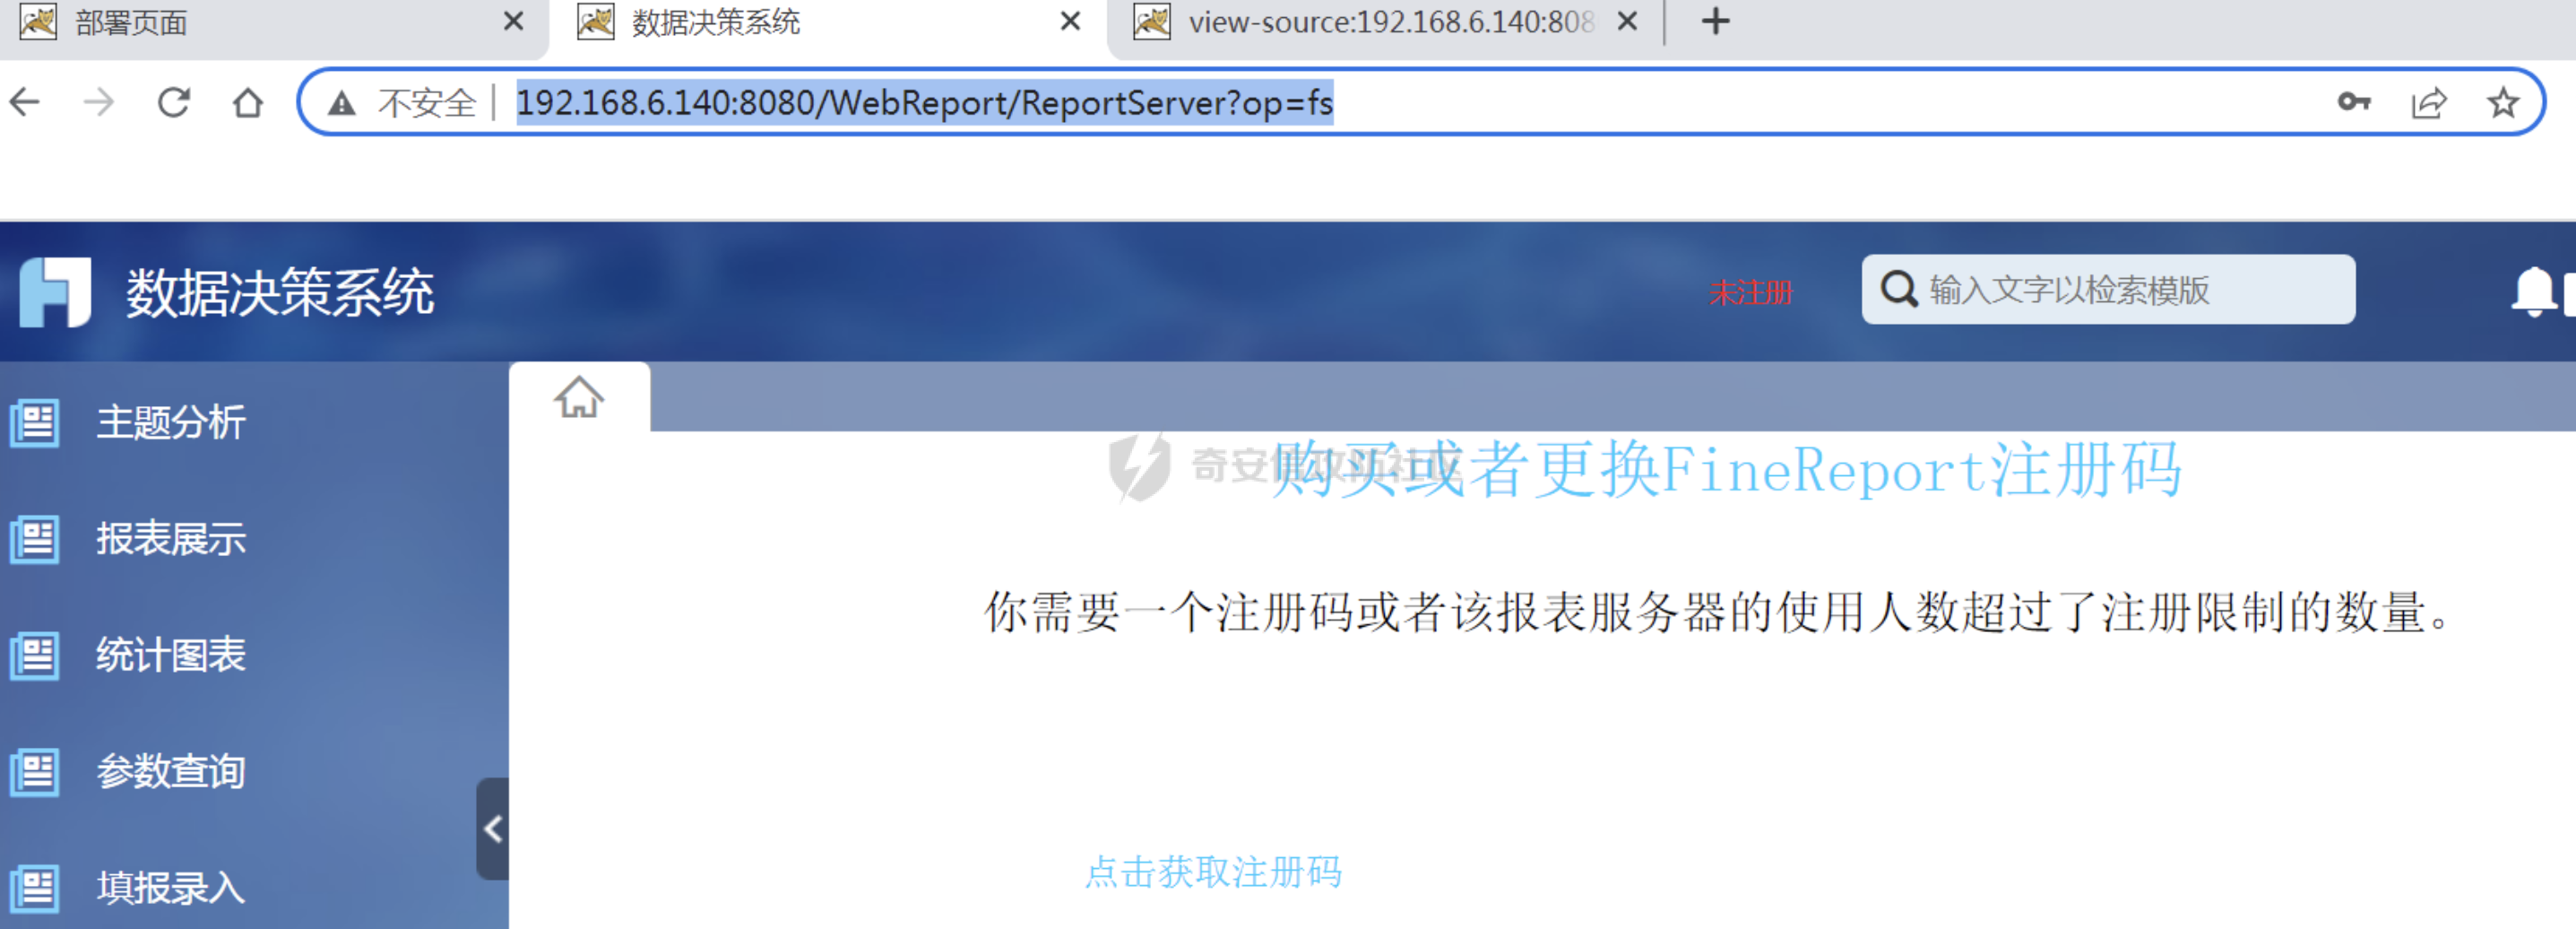Click the address bar URL

pyautogui.click(x=924, y=102)
